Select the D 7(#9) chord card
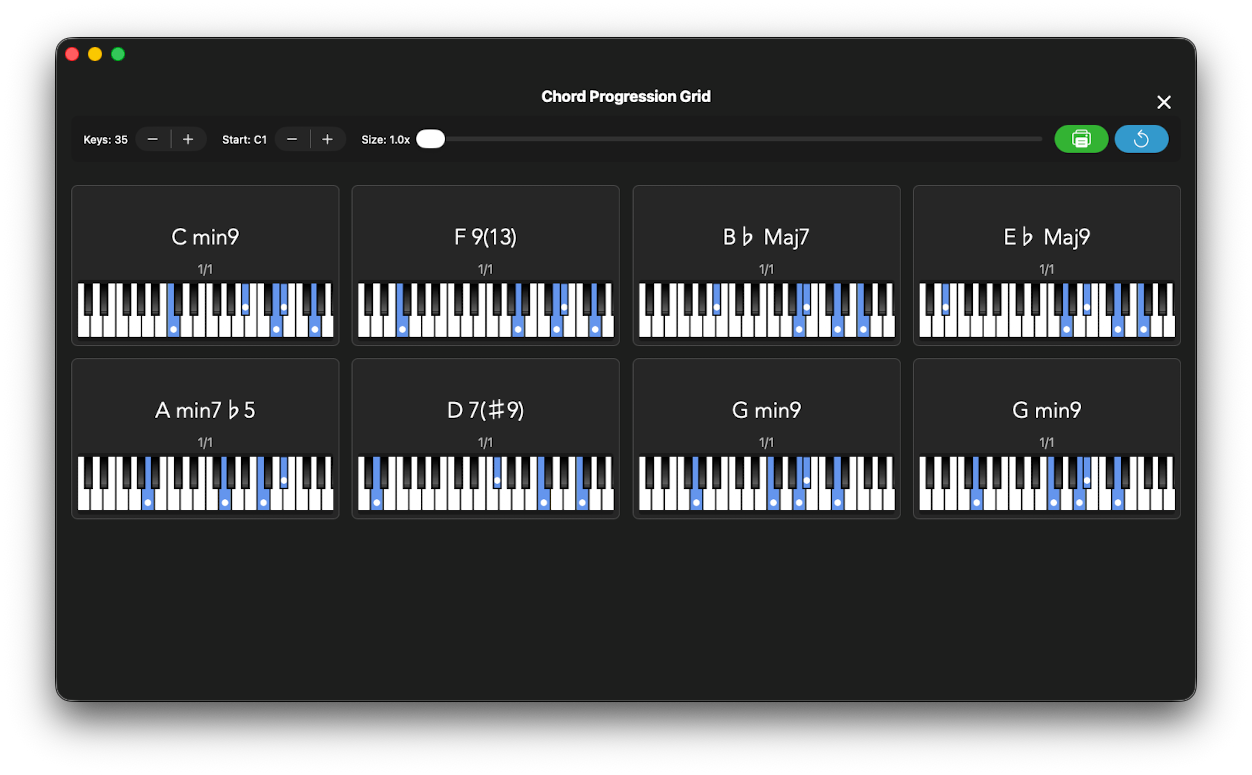1252x775 pixels. pos(485,437)
